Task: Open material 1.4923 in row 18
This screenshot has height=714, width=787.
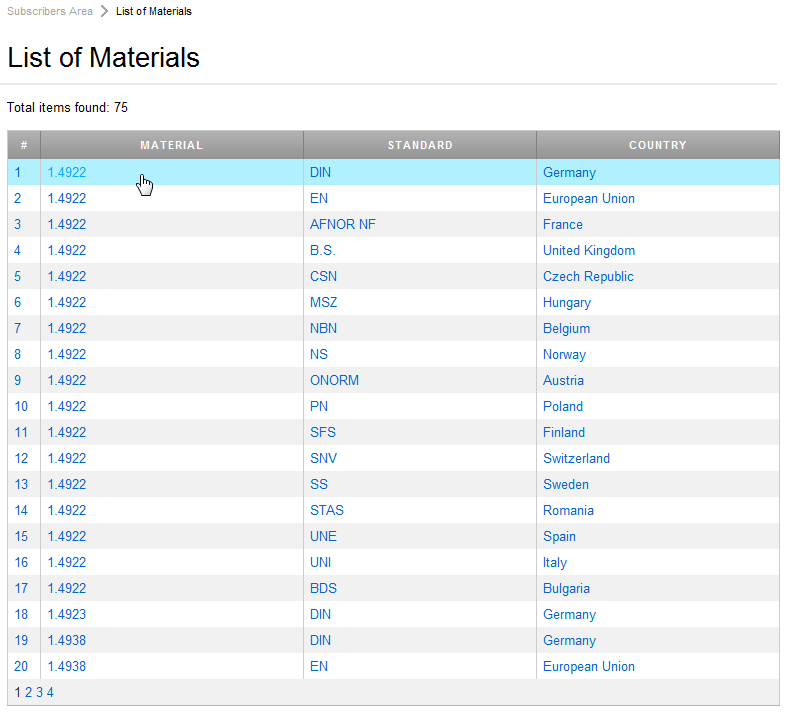Action: pos(67,615)
